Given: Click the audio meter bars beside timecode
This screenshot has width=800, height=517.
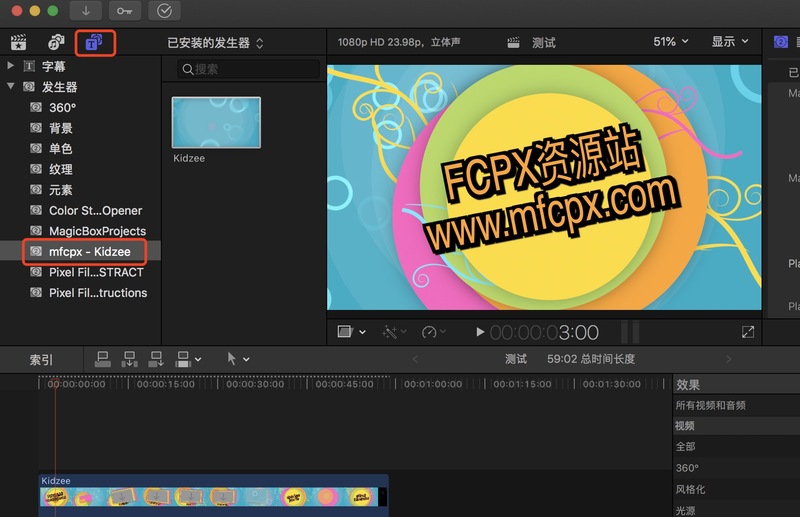Looking at the screenshot, I should click(631, 332).
